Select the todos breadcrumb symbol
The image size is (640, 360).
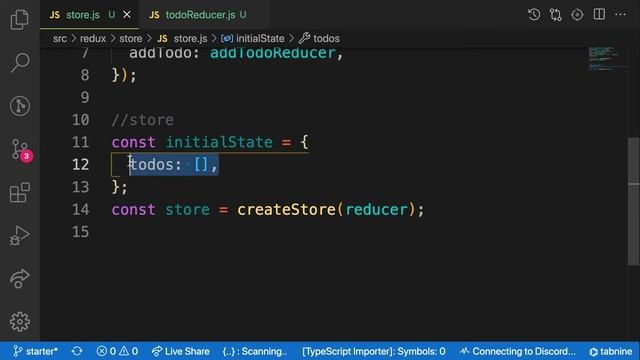click(x=319, y=38)
